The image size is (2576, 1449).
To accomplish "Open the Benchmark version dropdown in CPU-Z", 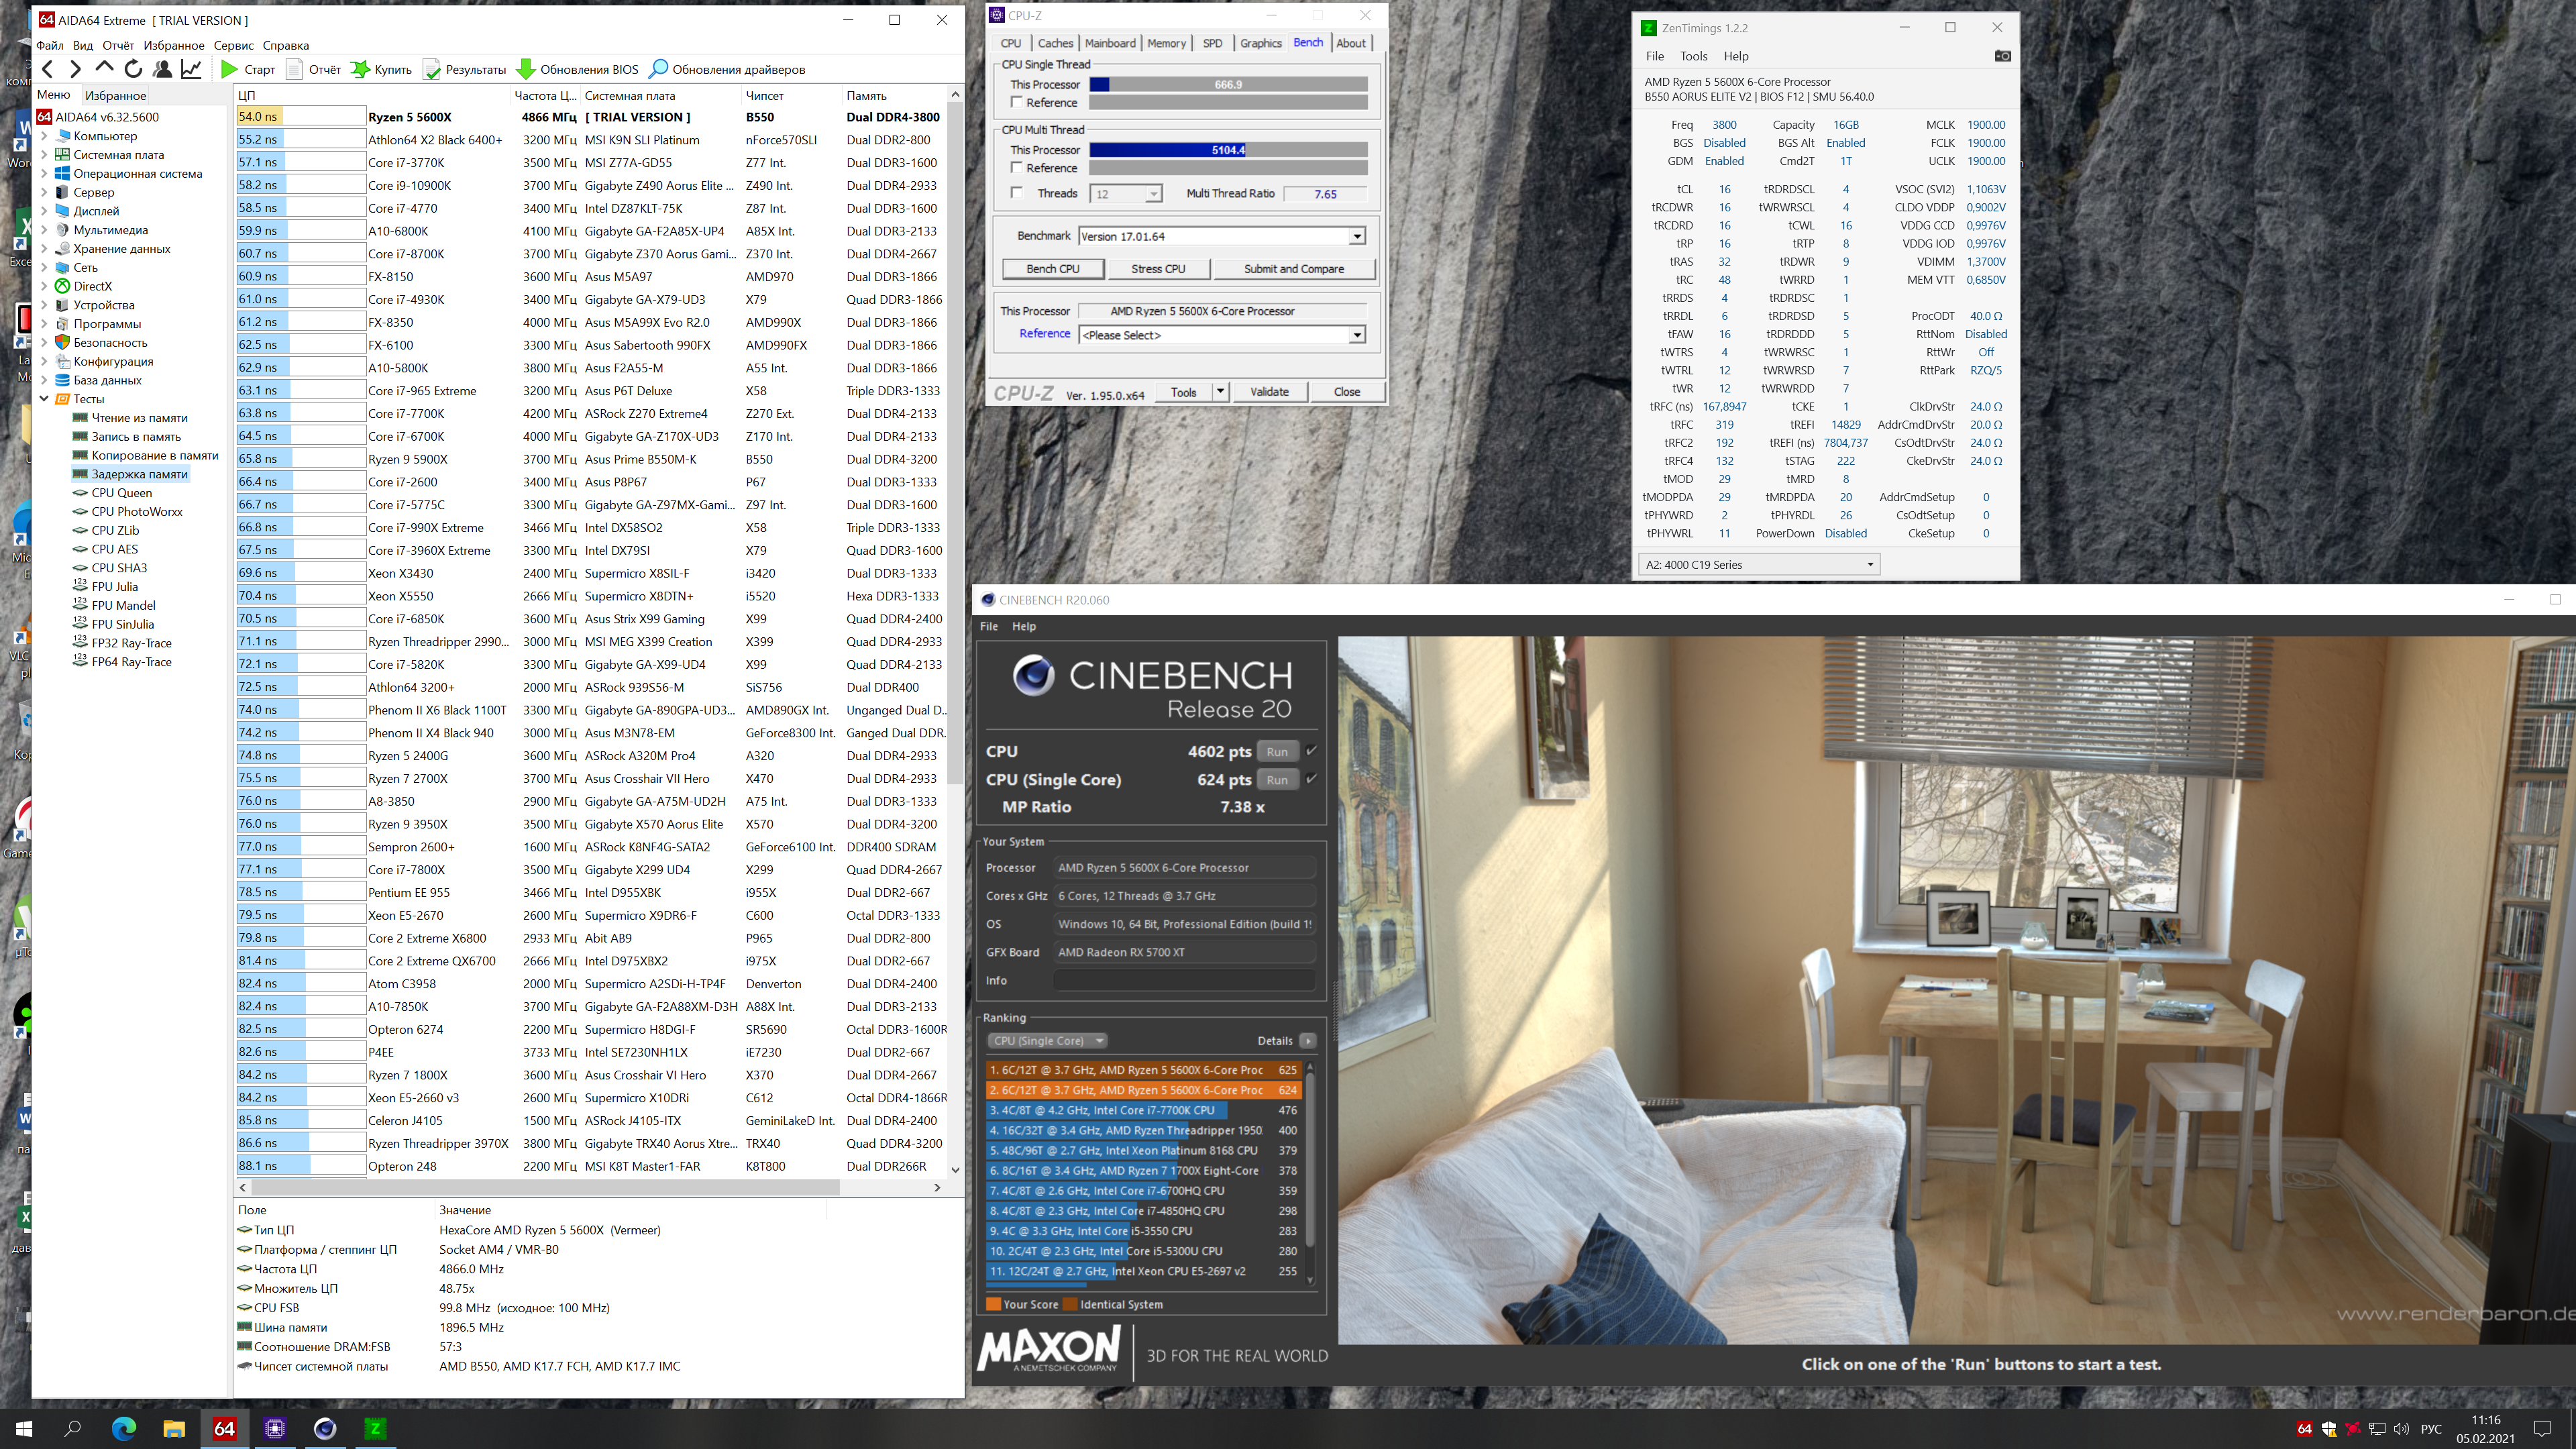I will (x=1356, y=237).
